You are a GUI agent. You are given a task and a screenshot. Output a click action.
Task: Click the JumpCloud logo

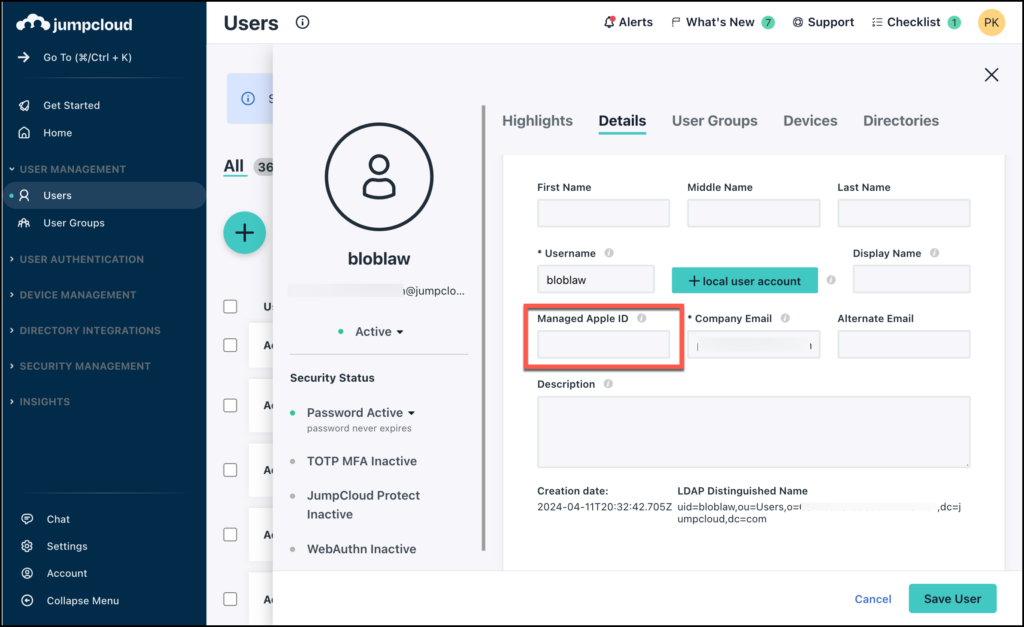tap(74, 24)
